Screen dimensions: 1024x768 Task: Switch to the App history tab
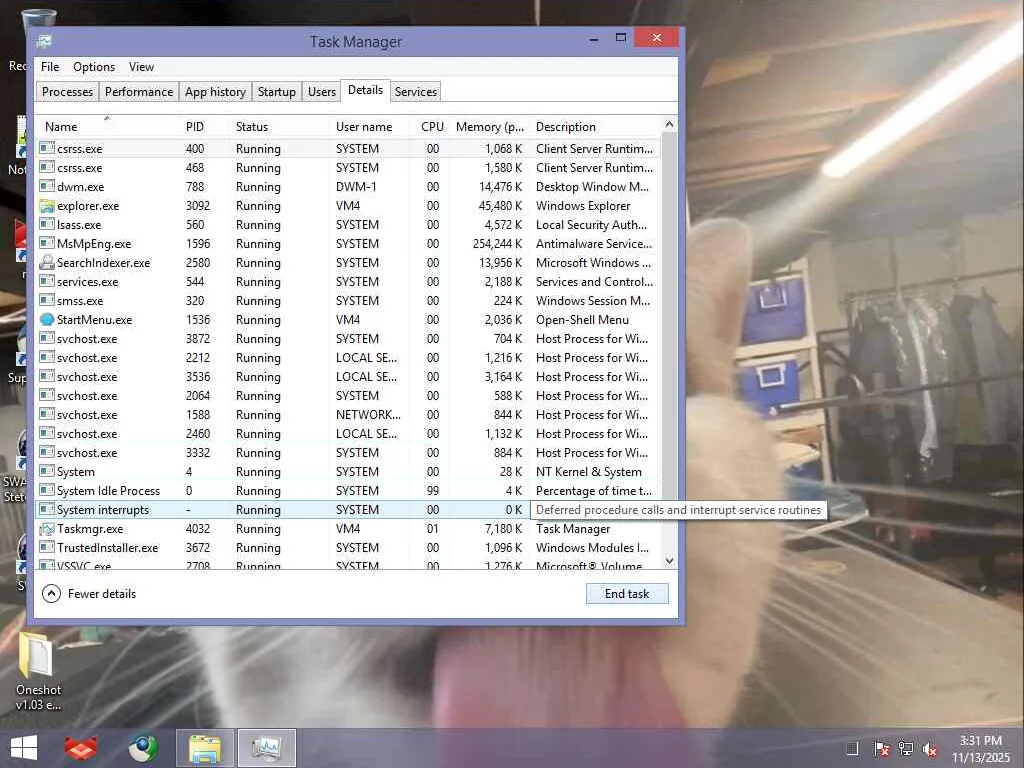pyautogui.click(x=216, y=91)
